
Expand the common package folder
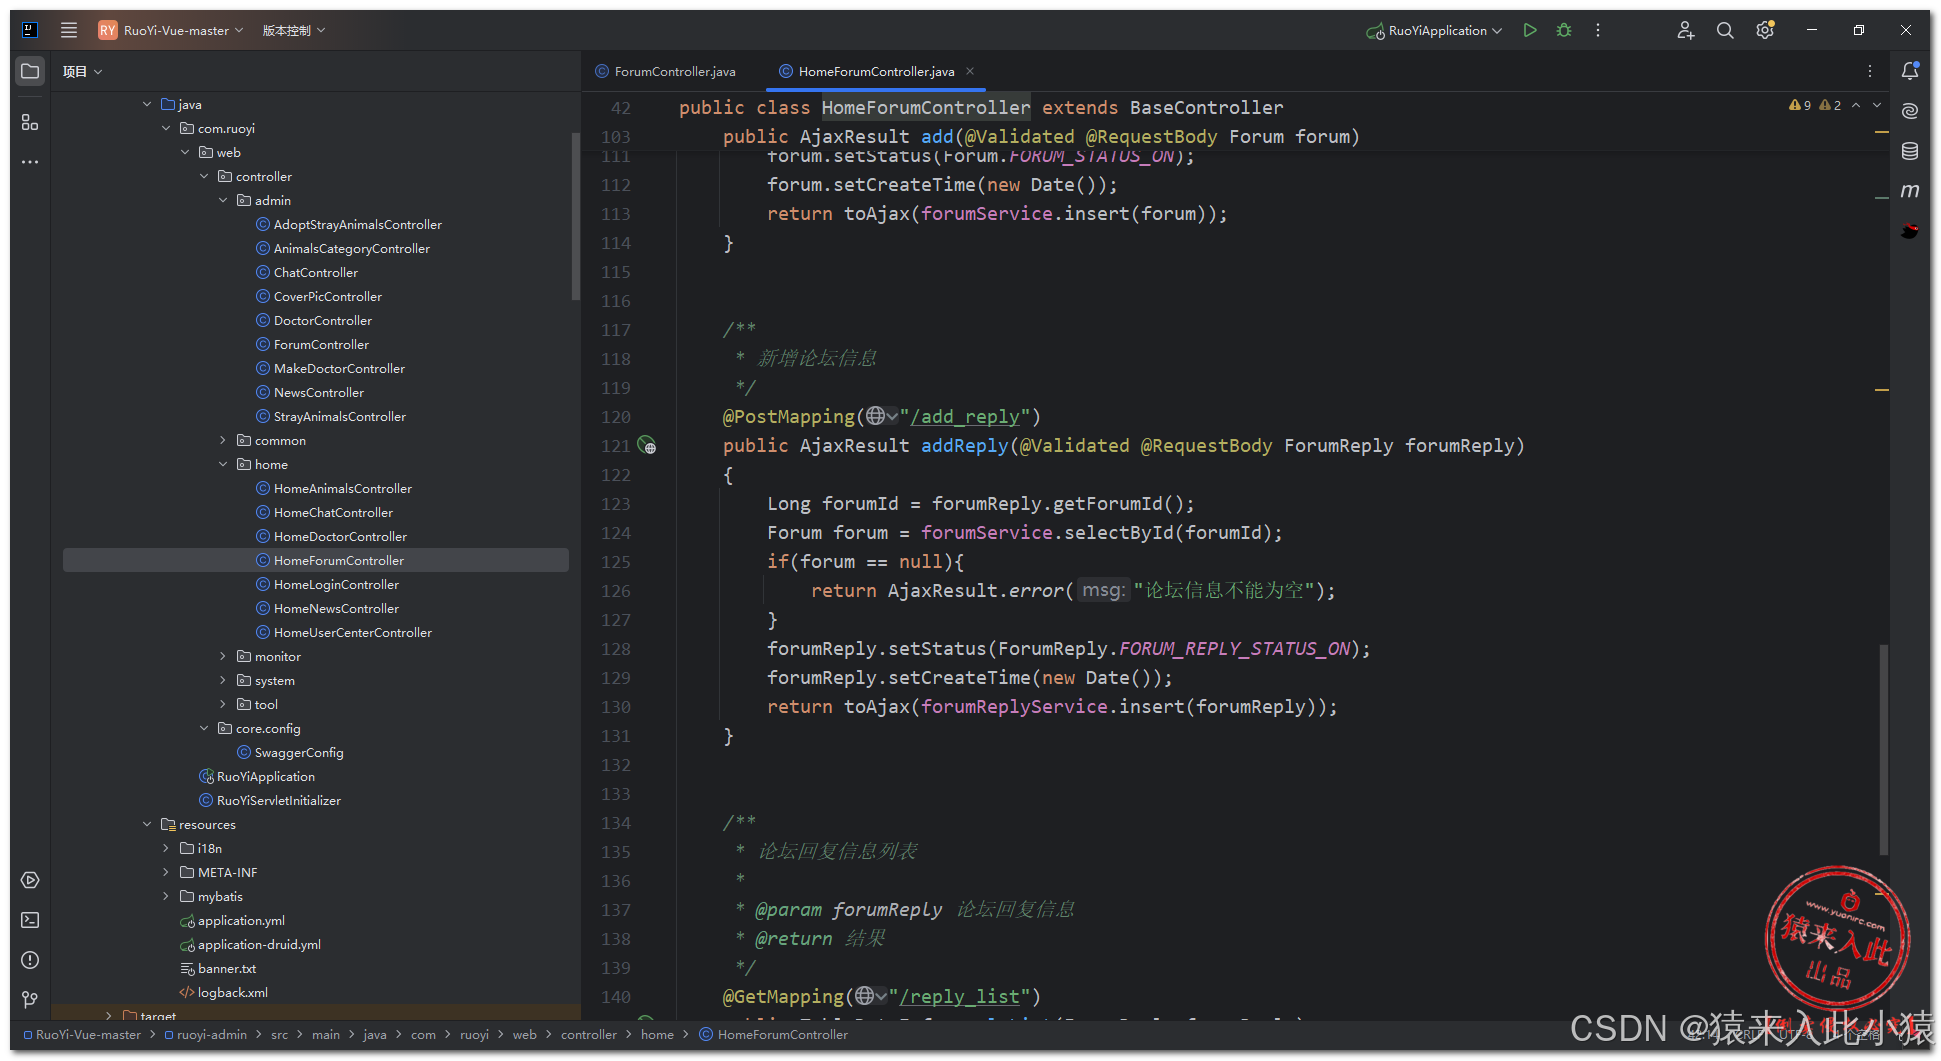[x=223, y=440]
